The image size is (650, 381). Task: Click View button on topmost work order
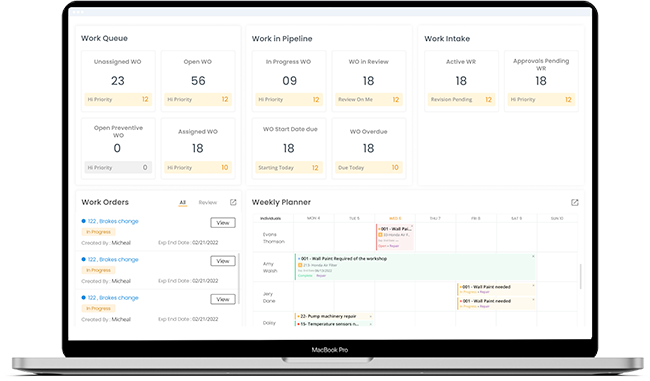[x=223, y=223]
